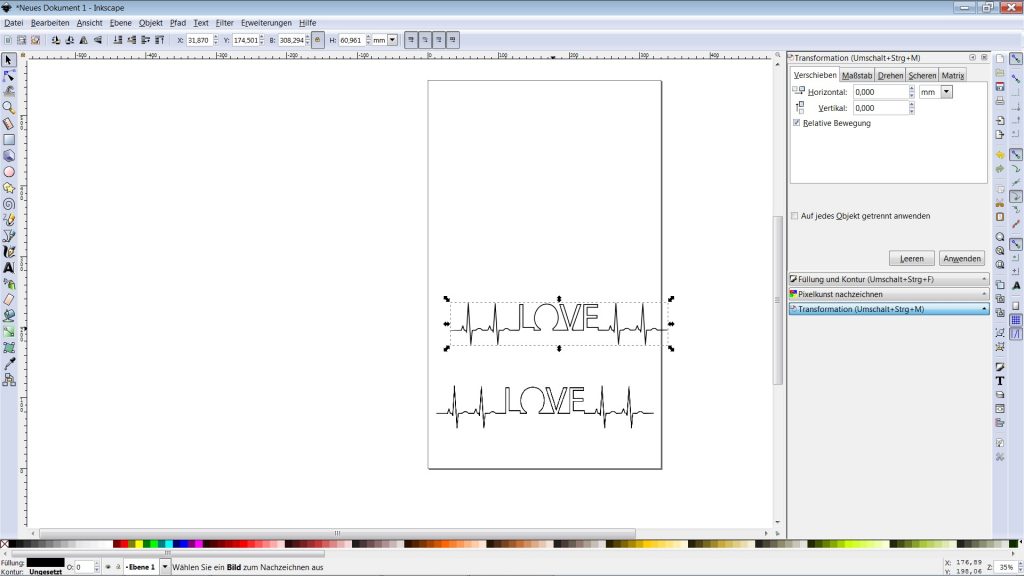
Task: Switch to the Maßstab tab
Action: pos(857,75)
